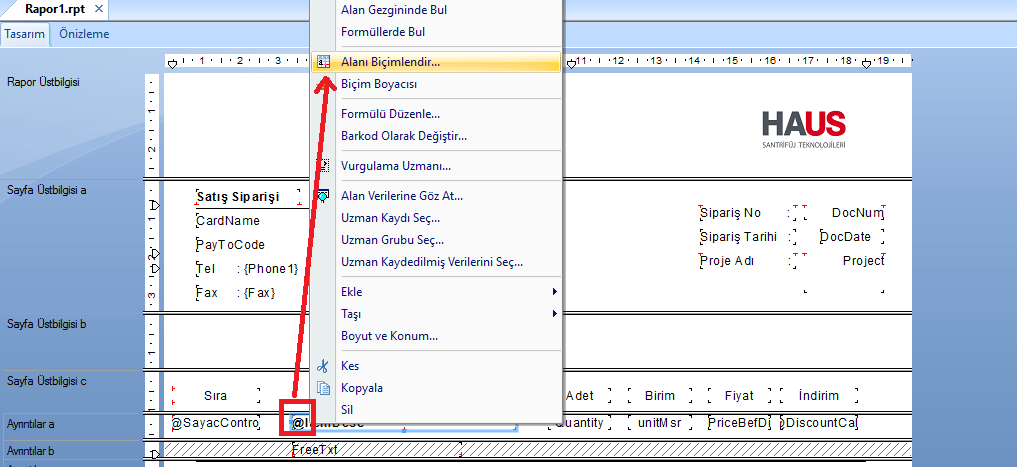The image size is (1017, 467).
Task: Click Biçim Boyacısı menu entry
Action: pyautogui.click(x=379, y=84)
